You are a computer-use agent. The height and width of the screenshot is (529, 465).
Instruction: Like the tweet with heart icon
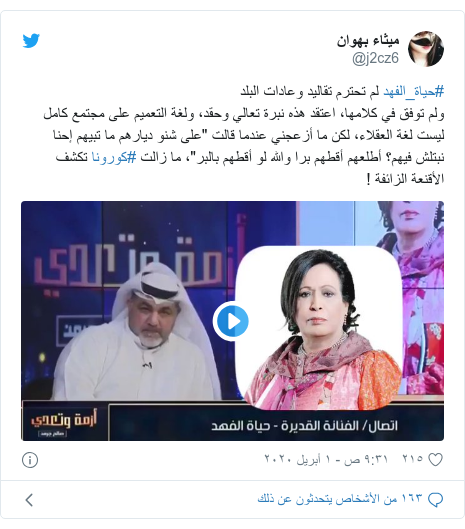[435, 460]
